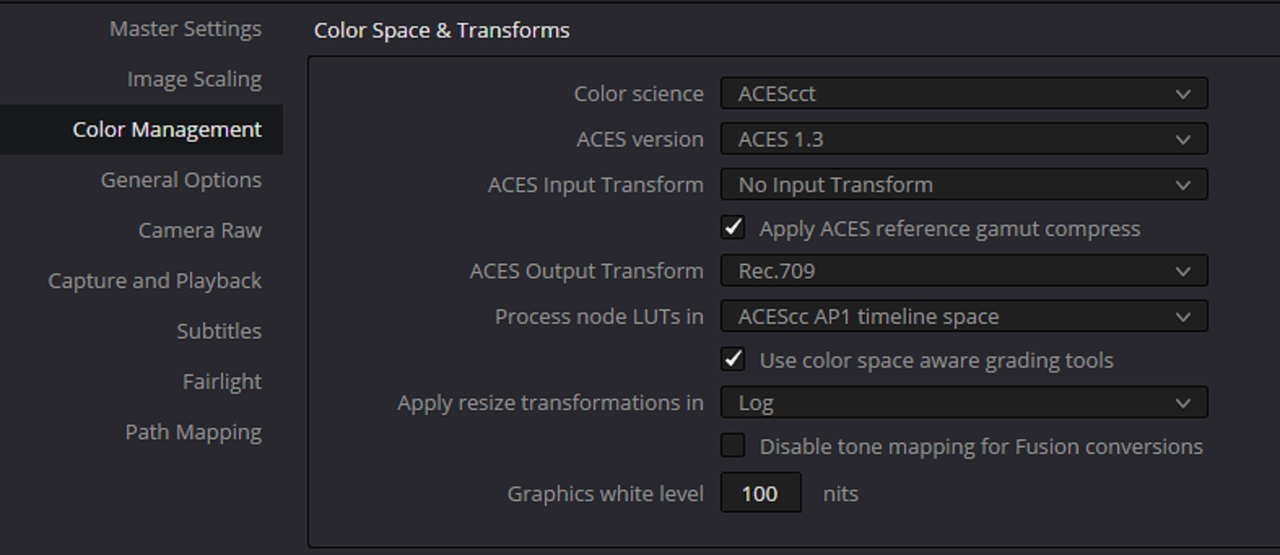This screenshot has height=555, width=1280.
Task: Open Color science dropdown showing ACEScct
Action: point(964,94)
